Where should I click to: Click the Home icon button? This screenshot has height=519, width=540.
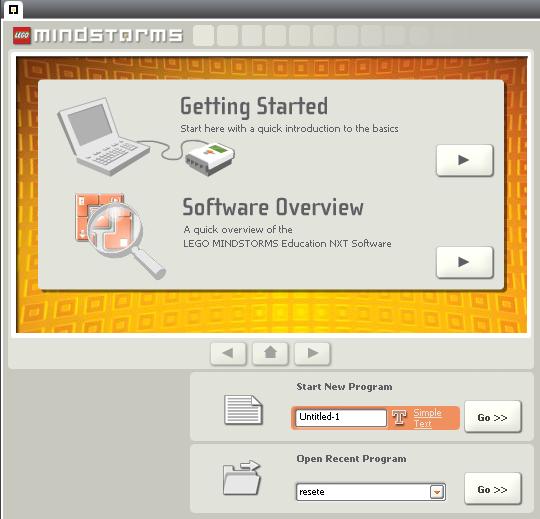270,353
